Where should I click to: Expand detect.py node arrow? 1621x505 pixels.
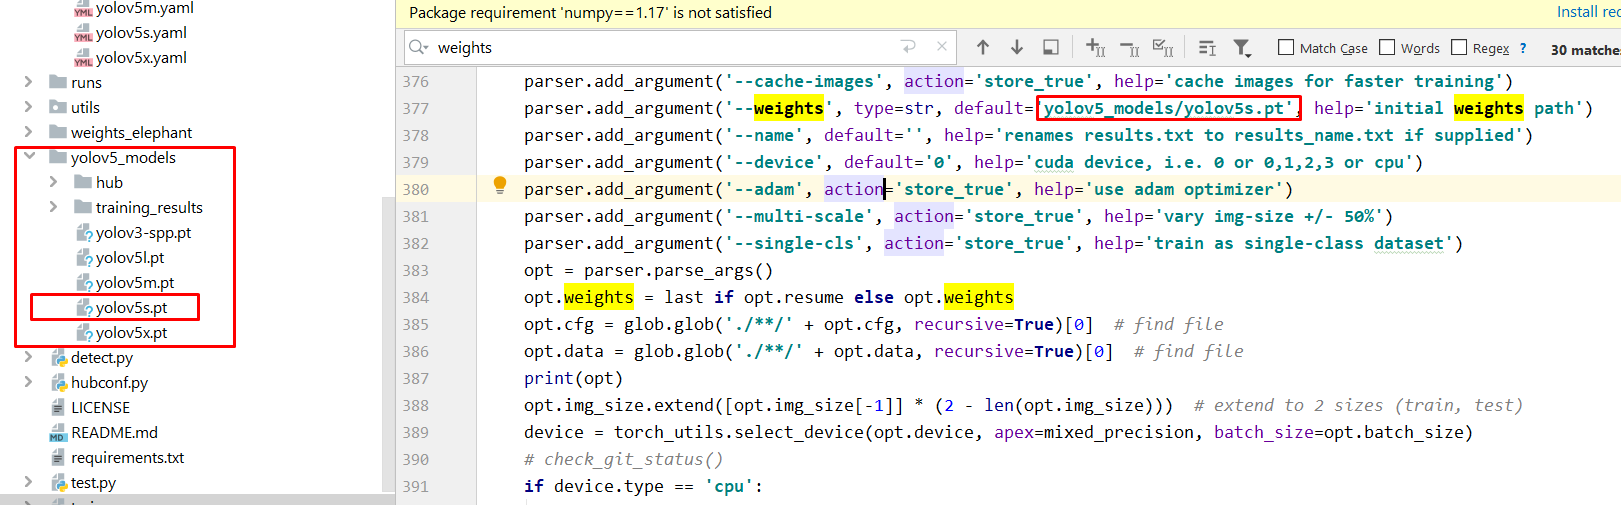(28, 357)
